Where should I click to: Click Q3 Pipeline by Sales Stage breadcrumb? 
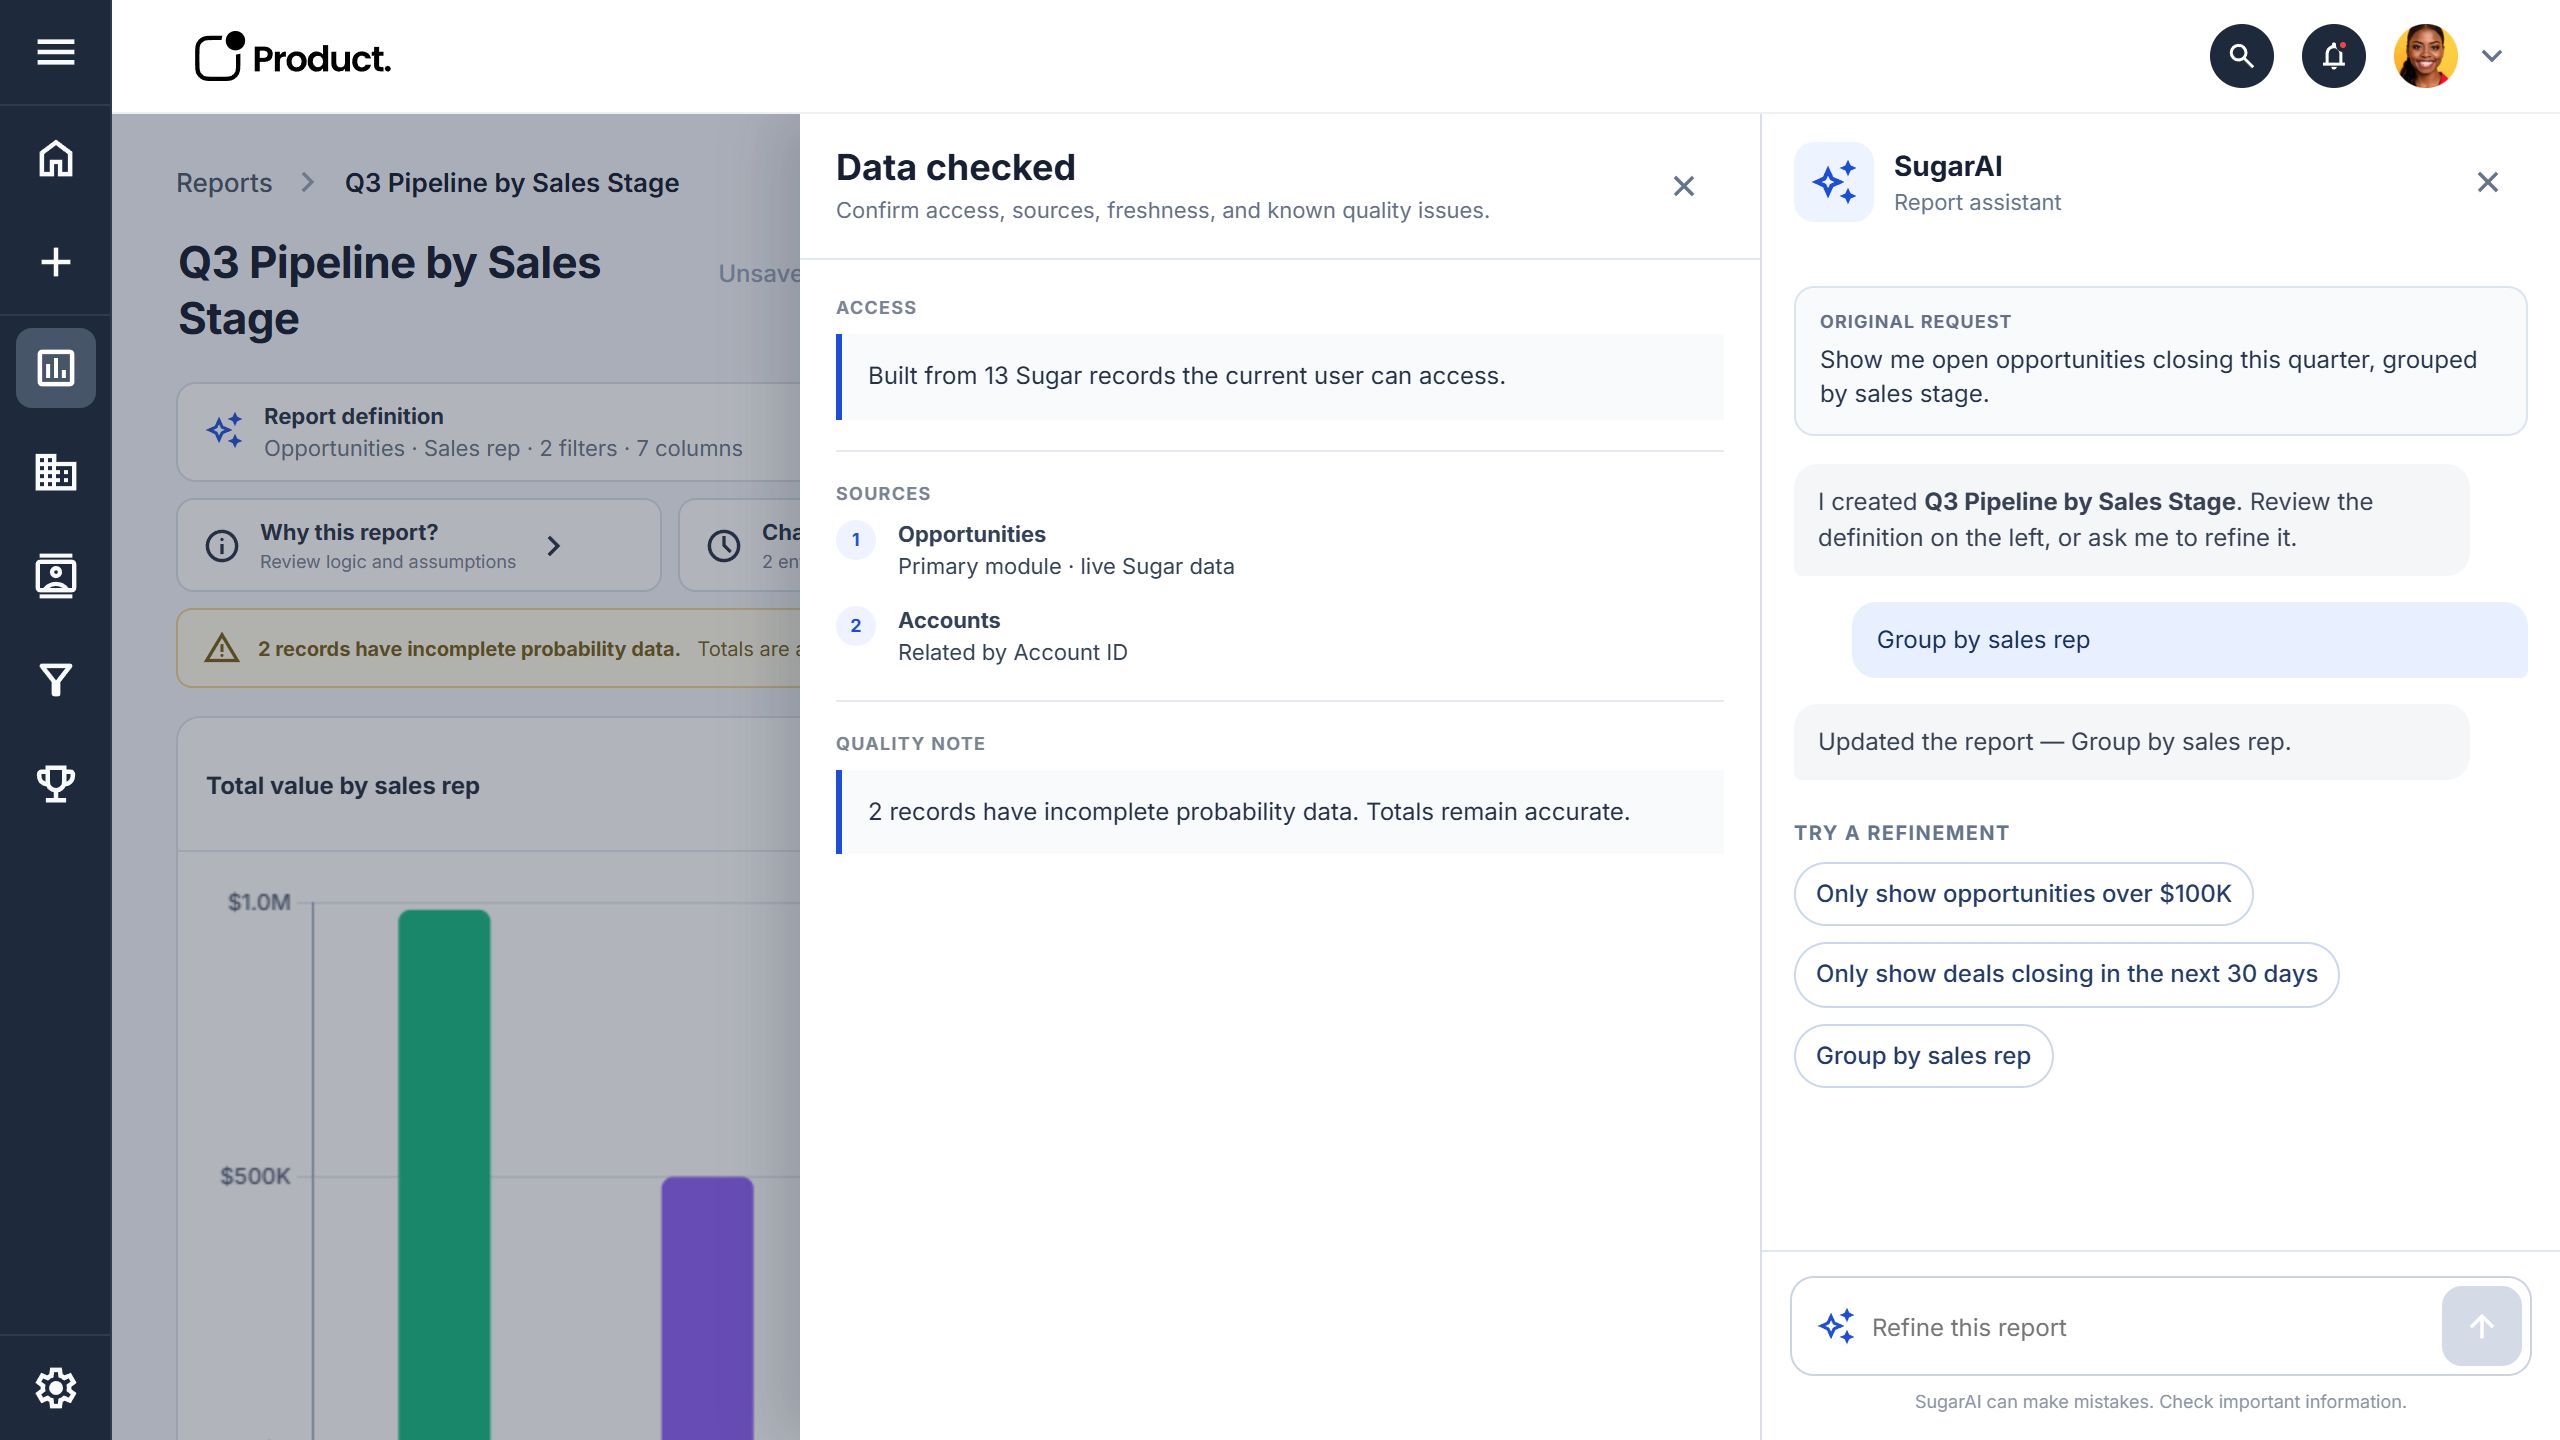512,183
